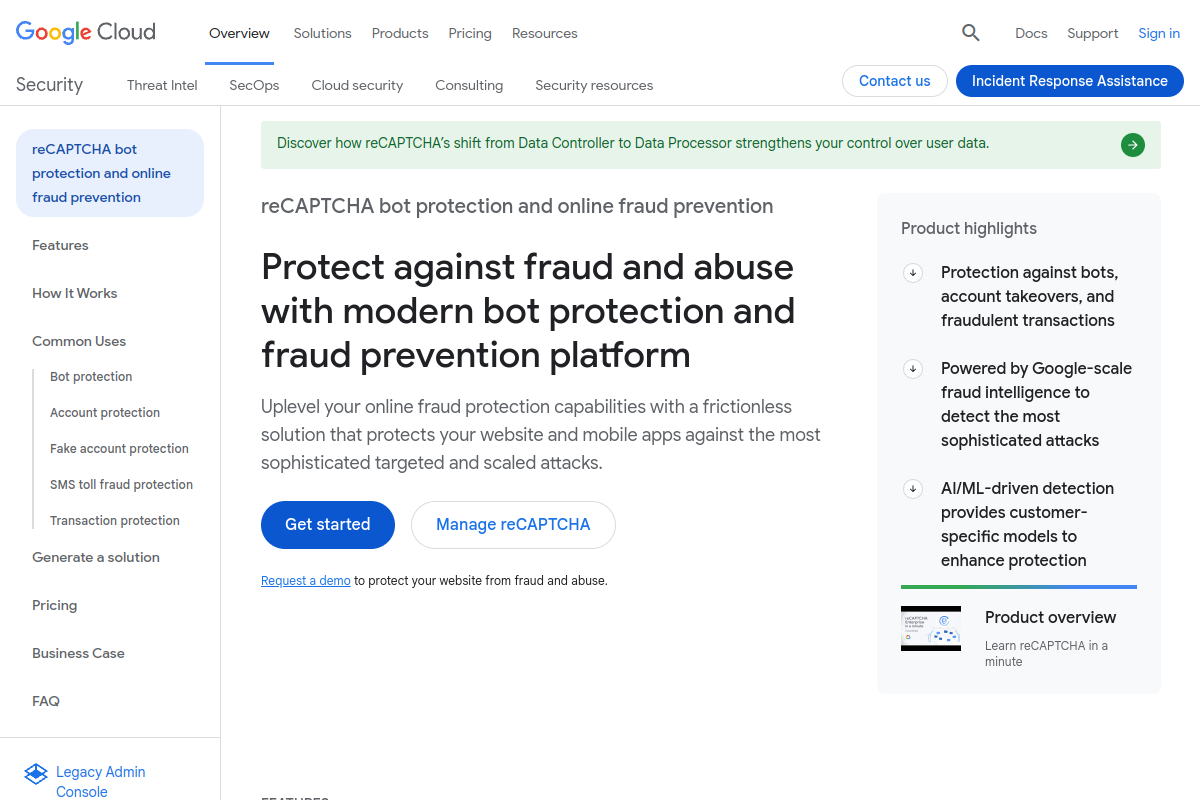Open the Request a demo link

point(305,580)
